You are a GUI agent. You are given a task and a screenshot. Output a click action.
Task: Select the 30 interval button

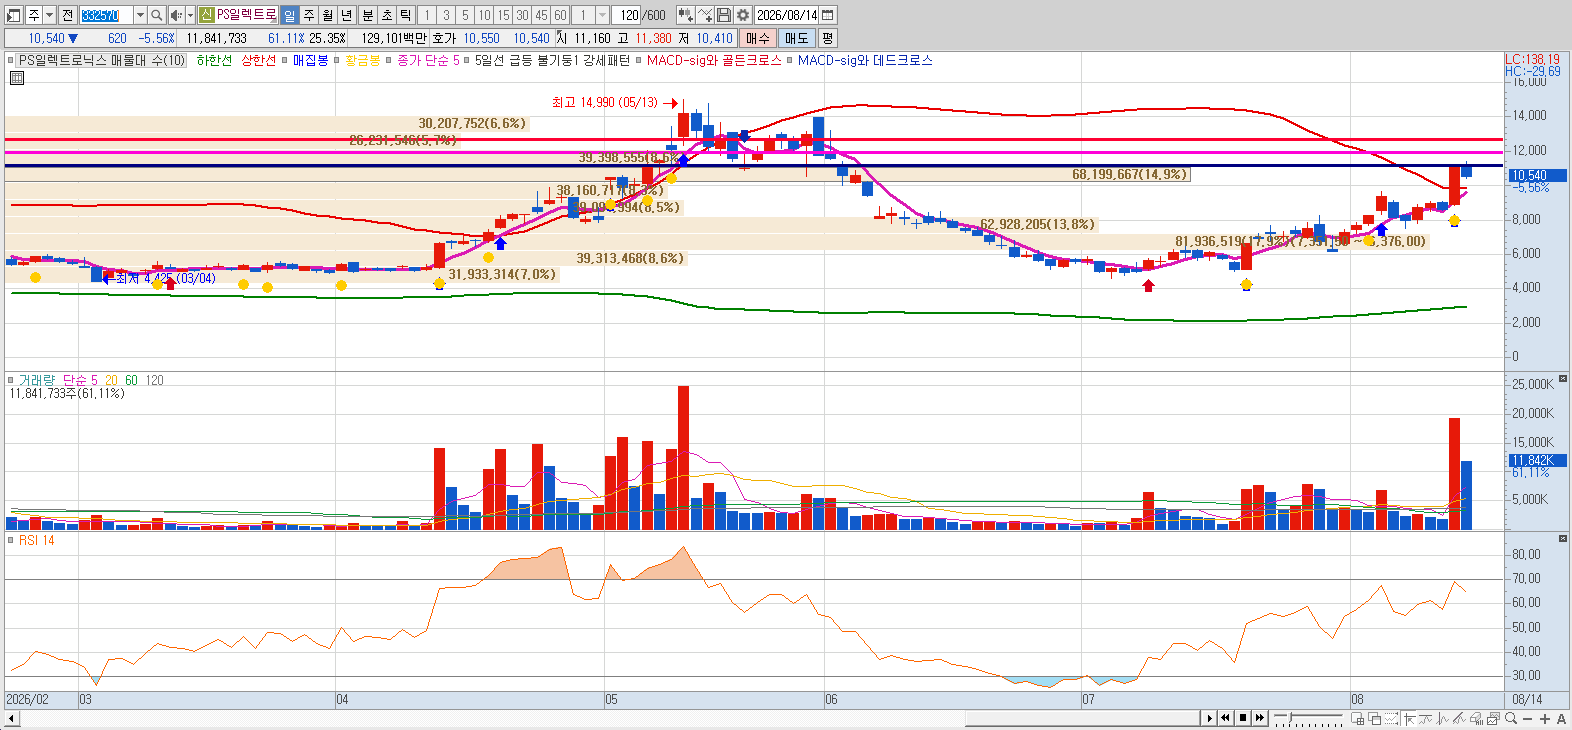click(522, 15)
